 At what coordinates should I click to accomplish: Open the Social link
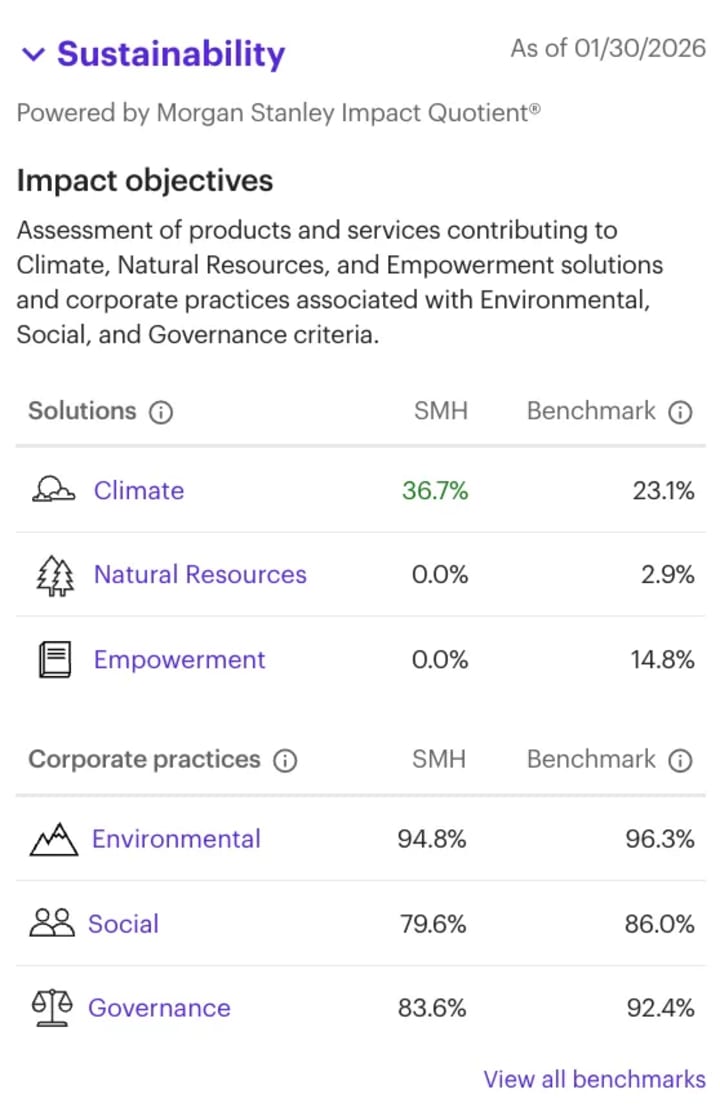click(x=123, y=924)
